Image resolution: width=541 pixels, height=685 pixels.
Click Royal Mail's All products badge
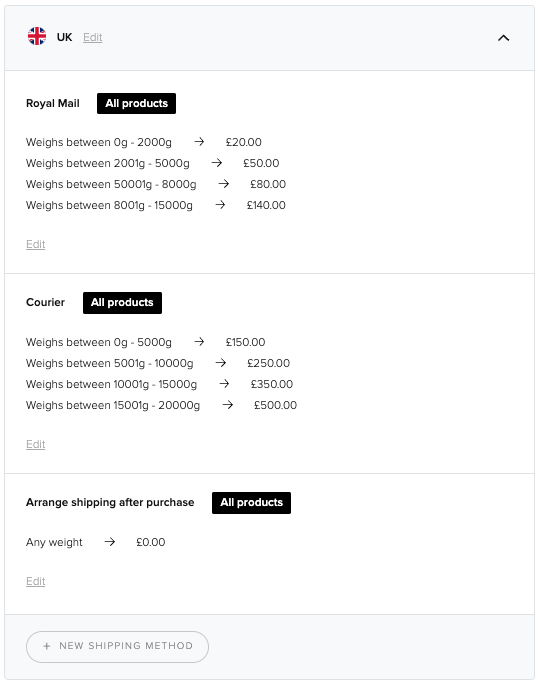(x=136, y=104)
